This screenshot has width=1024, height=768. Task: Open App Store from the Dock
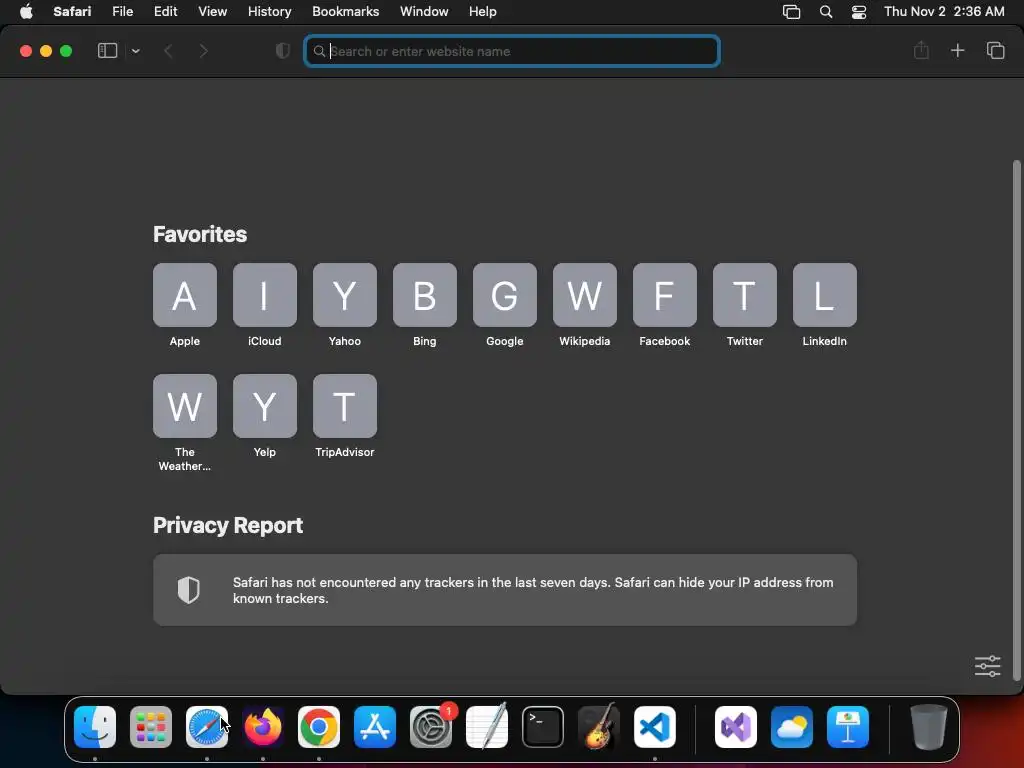point(375,727)
